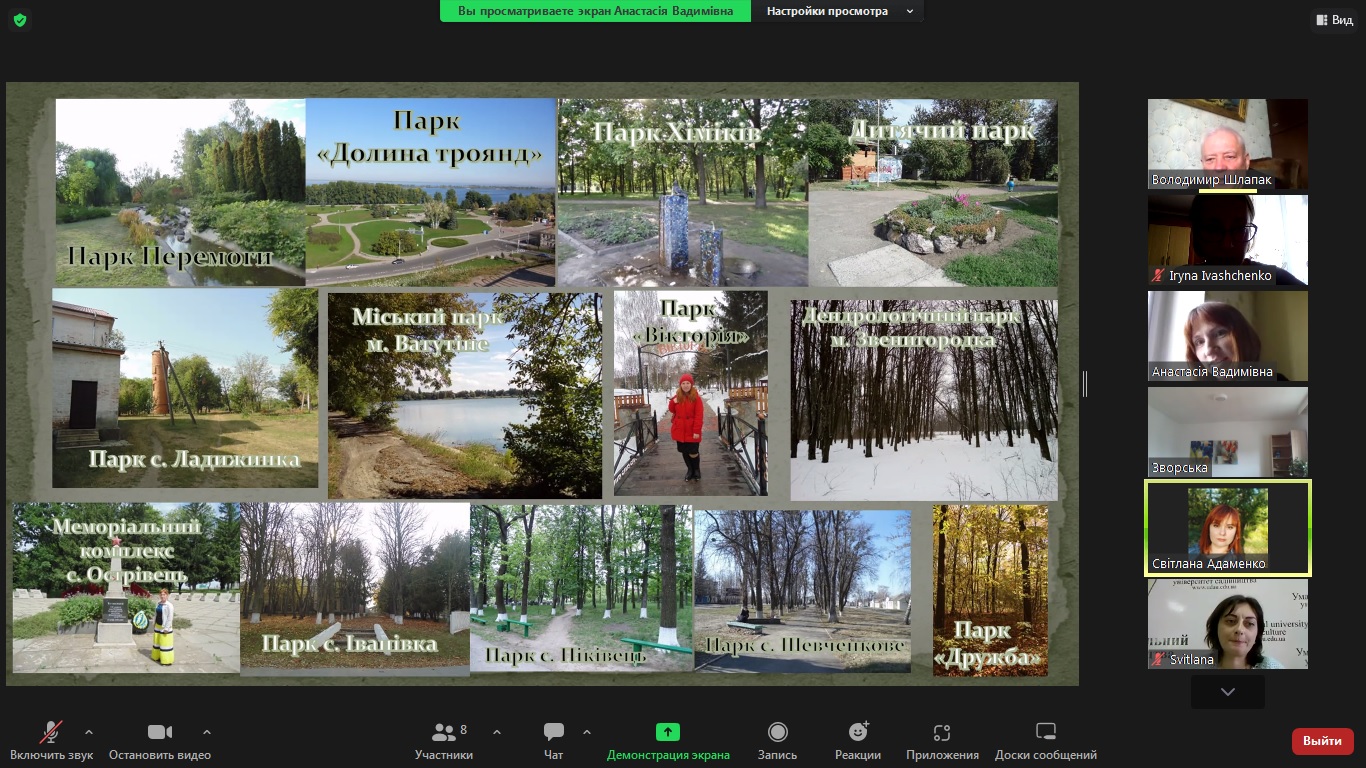Image resolution: width=1366 pixels, height=768 pixels.
Task: Click the panel divider handle beside shared screen
Action: click(1085, 383)
